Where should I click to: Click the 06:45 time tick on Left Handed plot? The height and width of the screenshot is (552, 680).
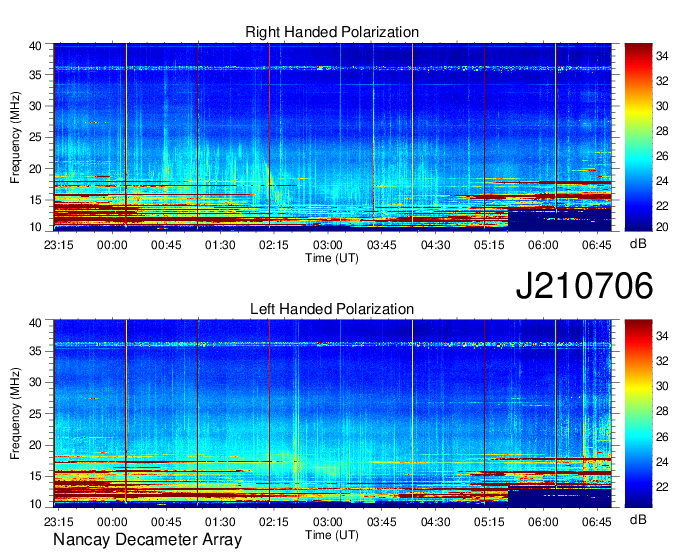tap(597, 522)
